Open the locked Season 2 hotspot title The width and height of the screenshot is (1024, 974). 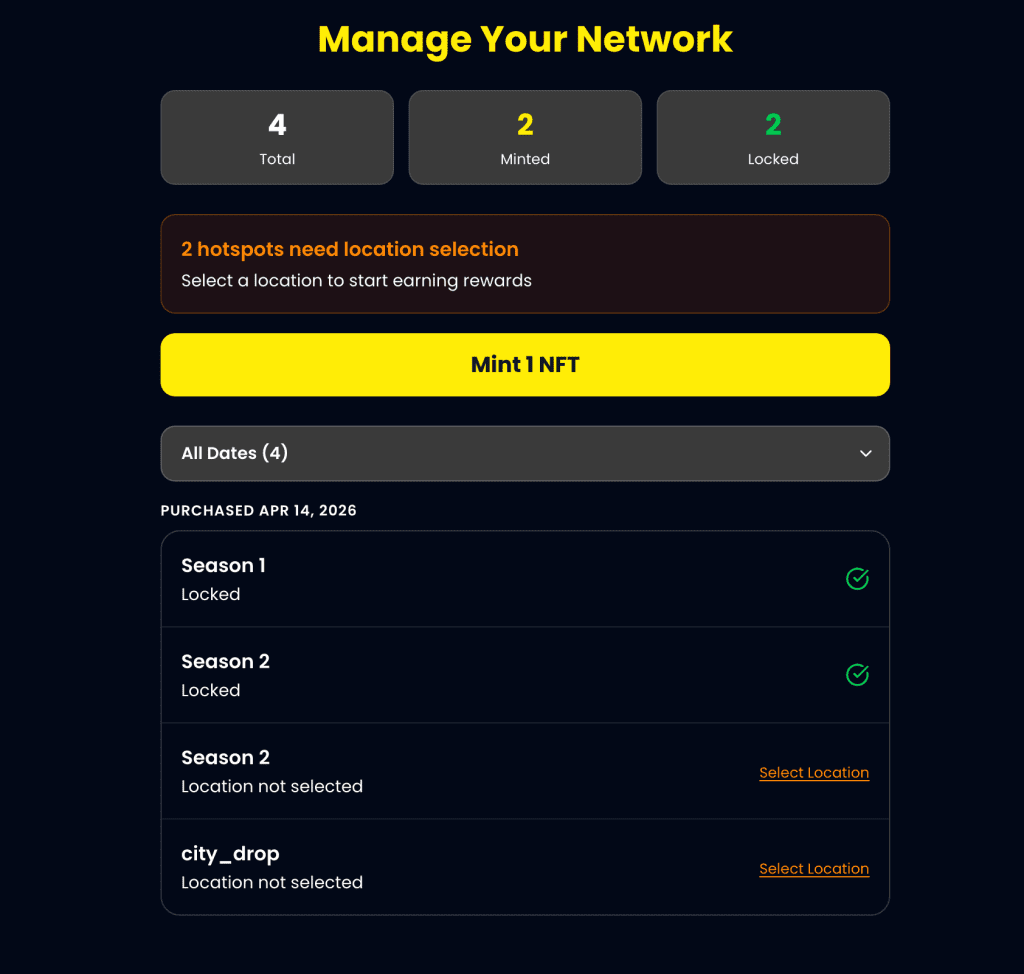point(225,662)
